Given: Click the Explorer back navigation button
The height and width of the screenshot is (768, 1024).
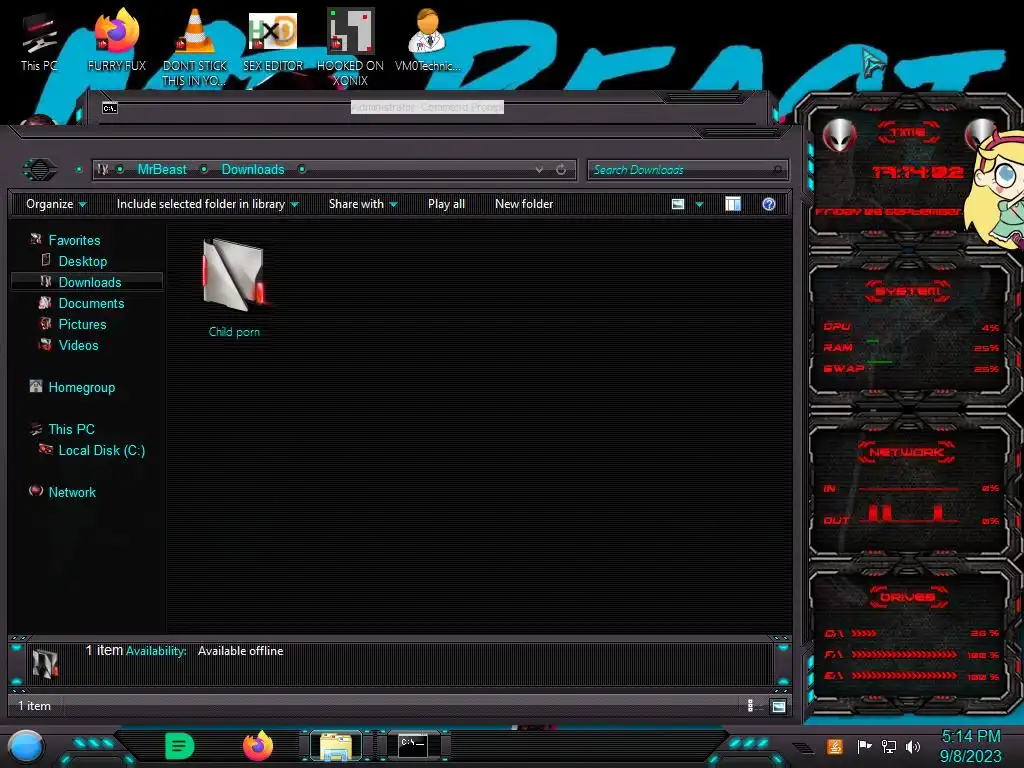Looking at the screenshot, I should tap(40, 170).
